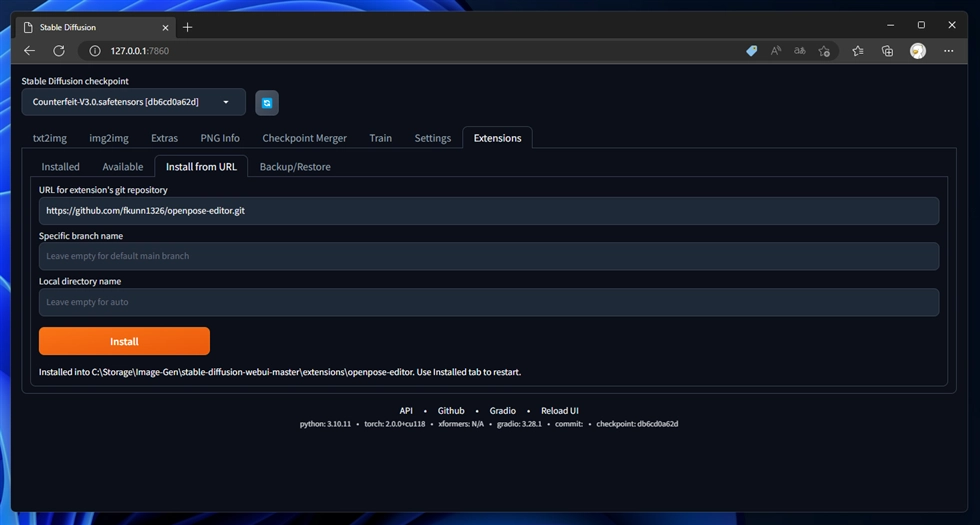The width and height of the screenshot is (980, 525).
Task: Reload the page in the browser
Action: [x=59, y=51]
